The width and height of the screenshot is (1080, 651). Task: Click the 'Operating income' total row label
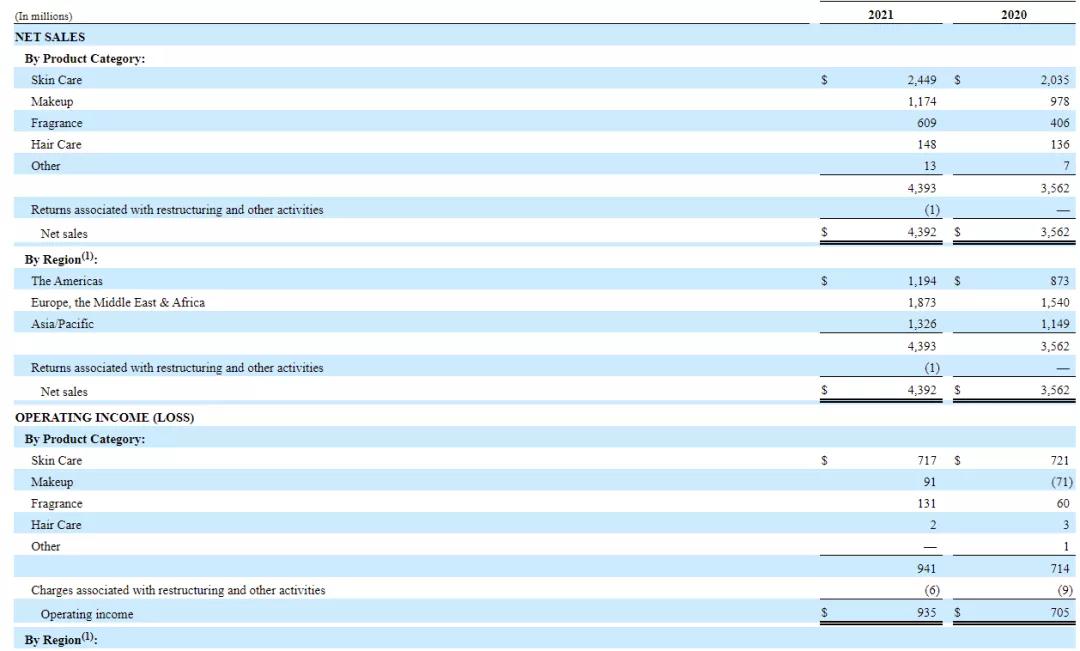pos(87,614)
